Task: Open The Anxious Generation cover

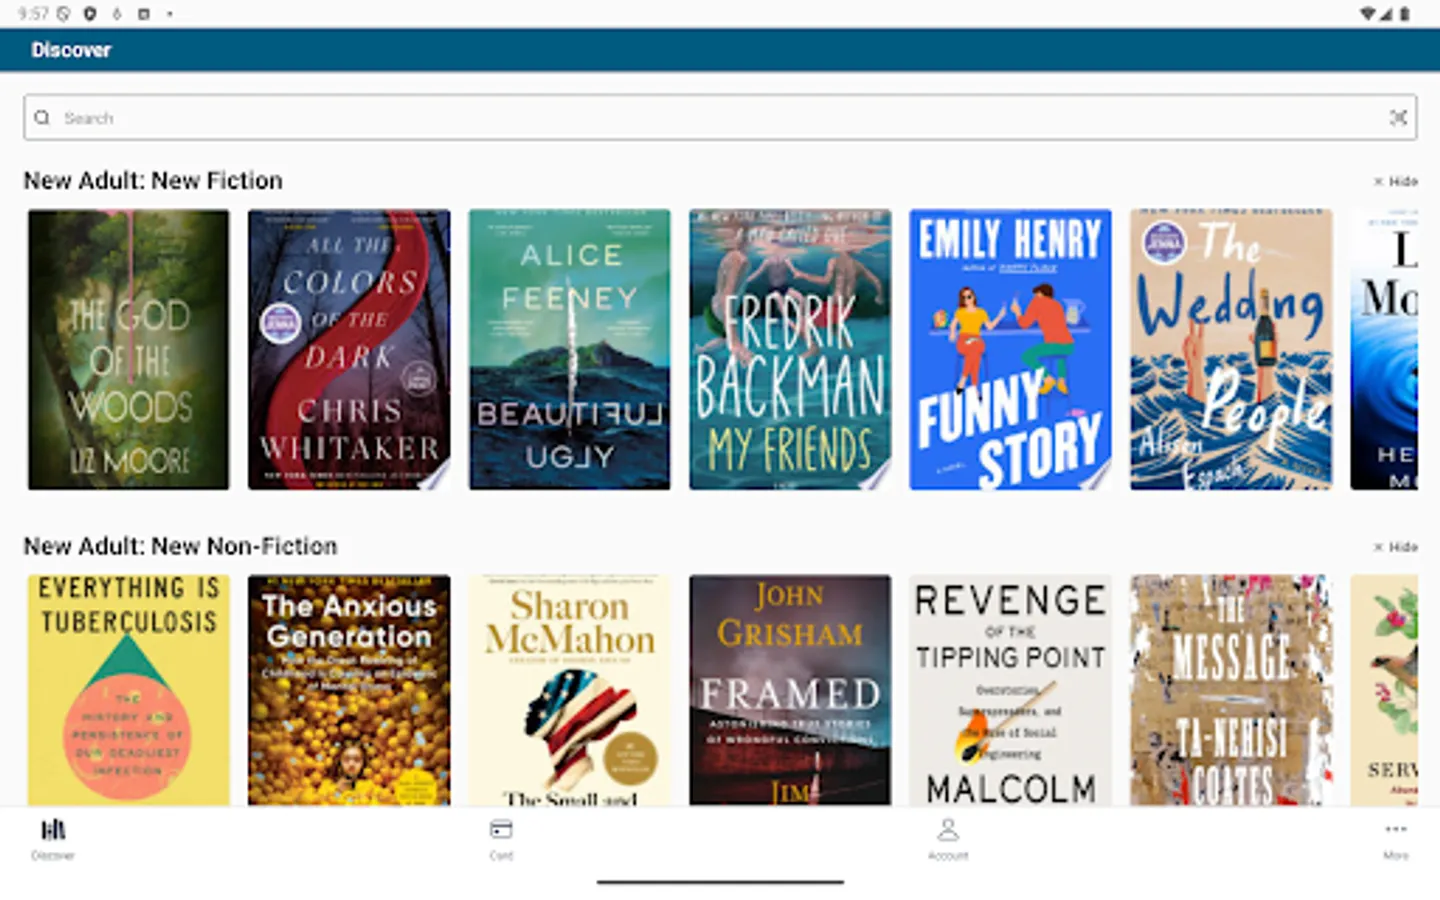Action: tap(349, 690)
